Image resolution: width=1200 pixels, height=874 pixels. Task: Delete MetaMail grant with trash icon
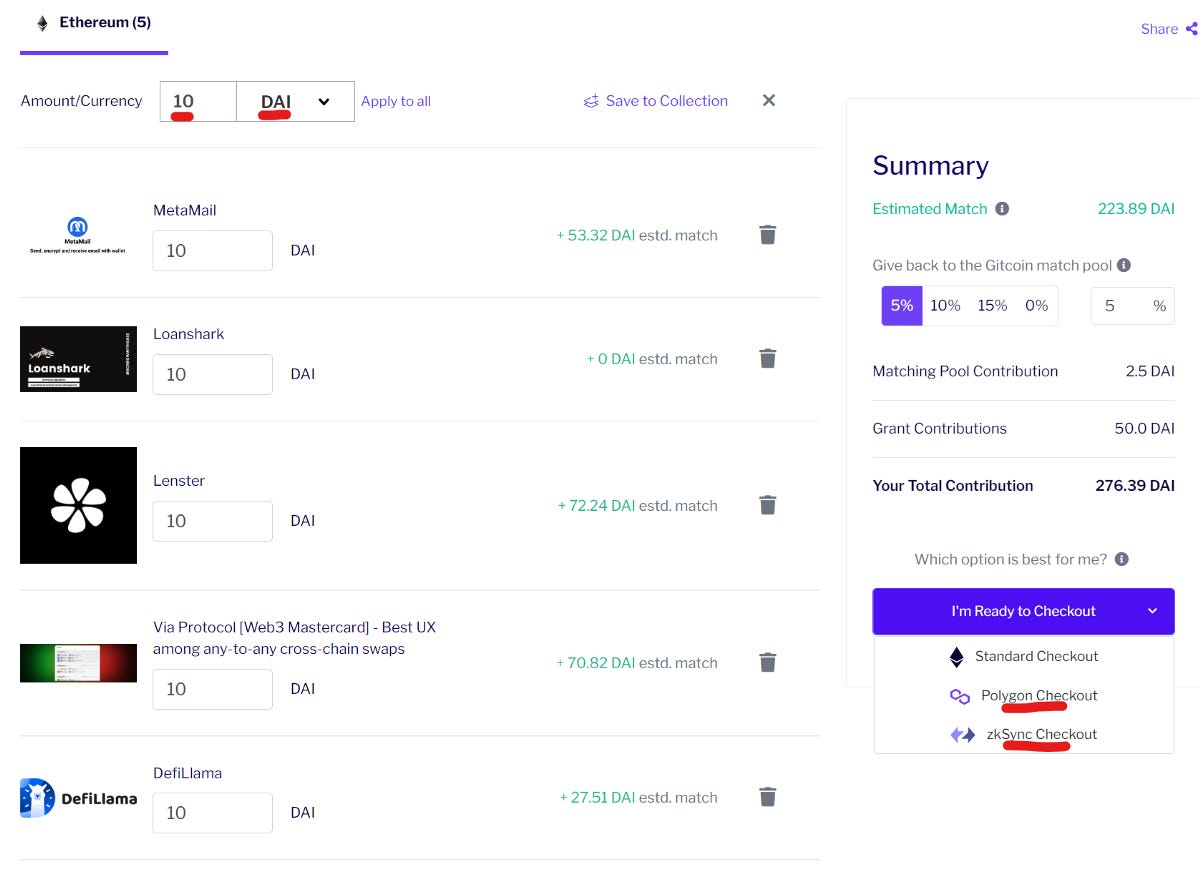pos(767,235)
